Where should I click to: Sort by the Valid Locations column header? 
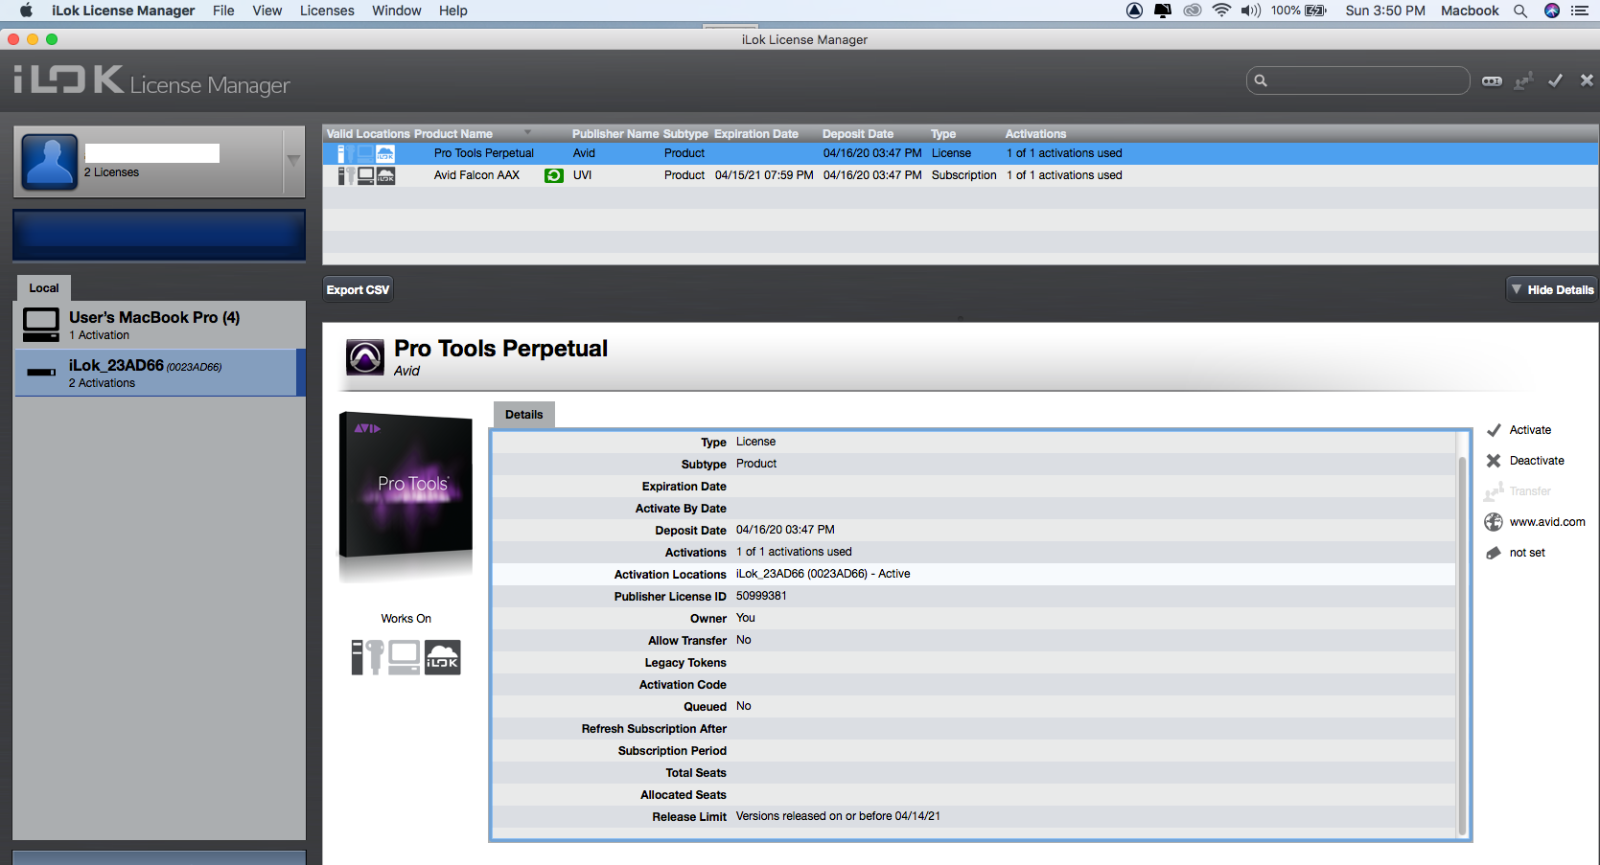click(x=368, y=134)
